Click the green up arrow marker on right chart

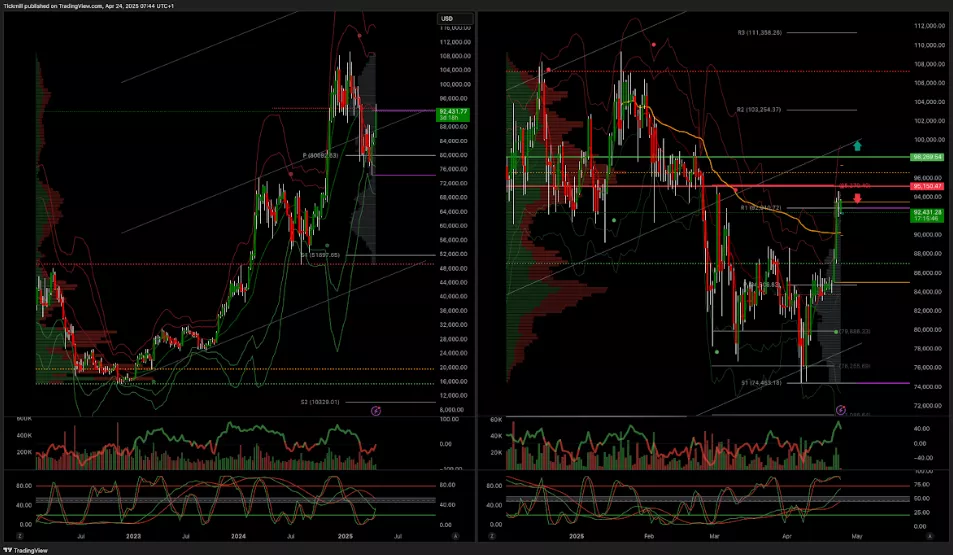coord(857,146)
